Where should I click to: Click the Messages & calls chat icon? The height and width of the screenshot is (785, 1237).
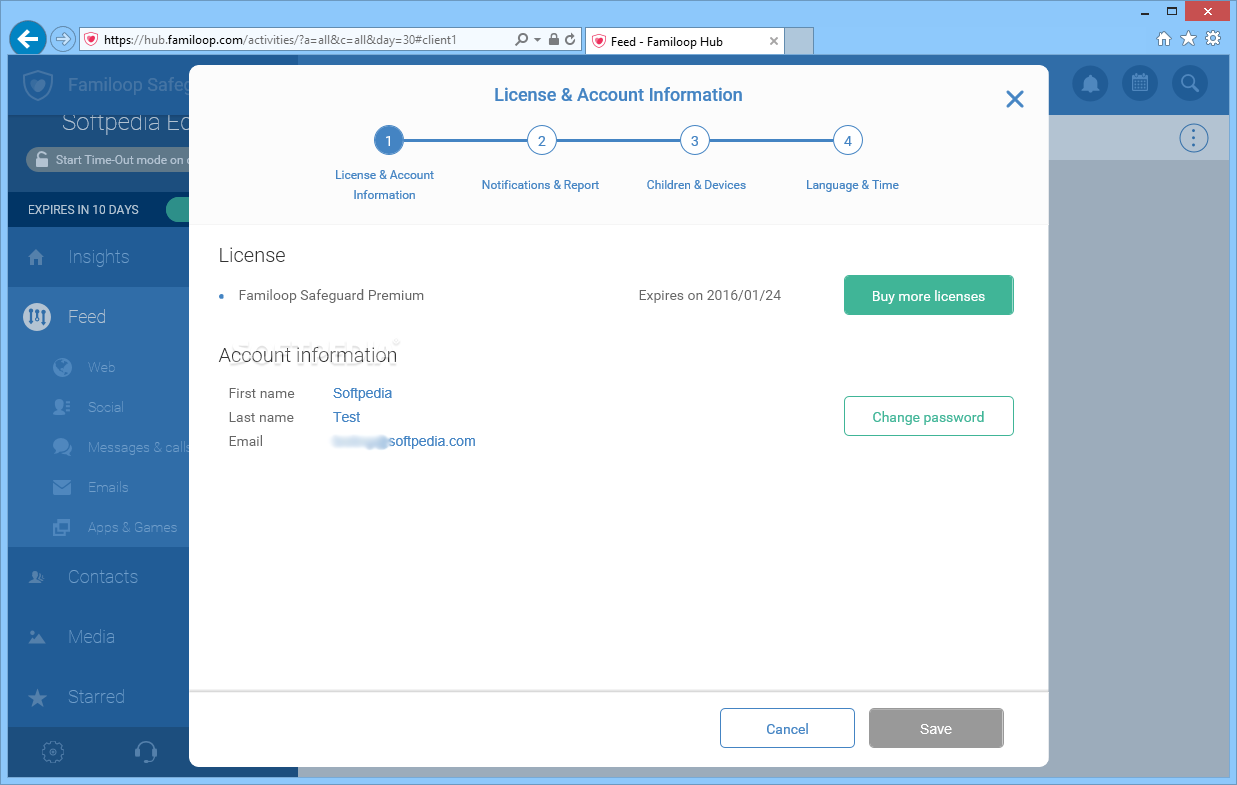(62, 447)
